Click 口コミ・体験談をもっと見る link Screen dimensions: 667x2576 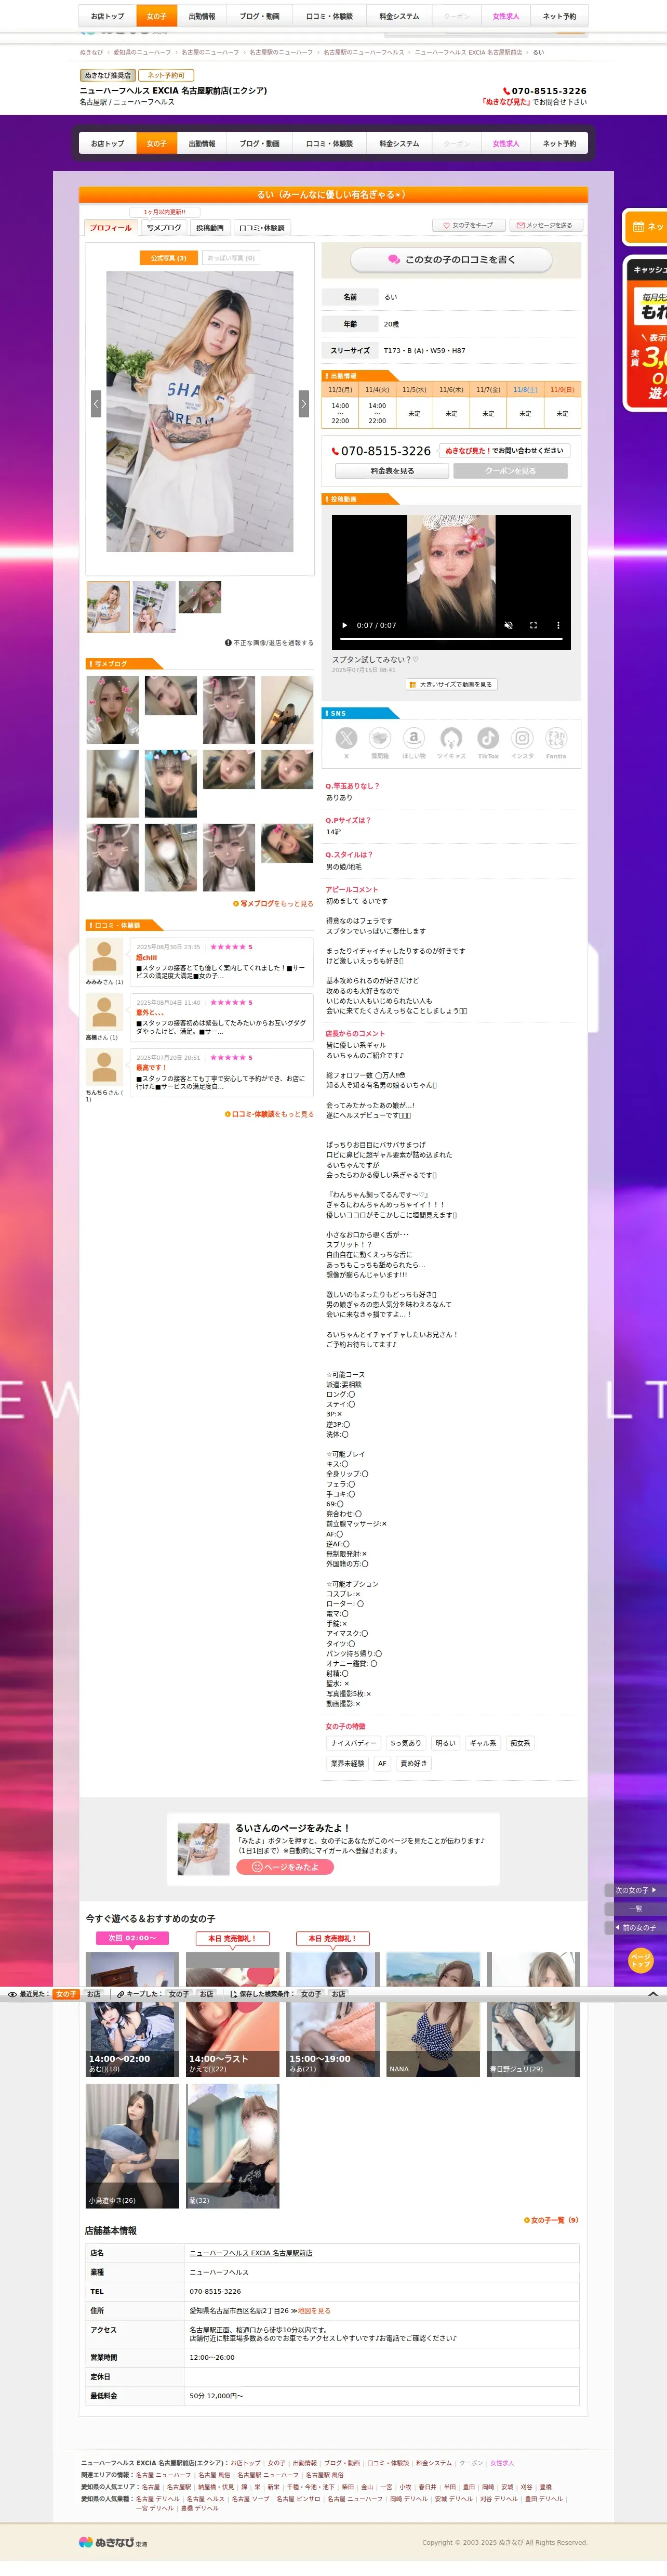(269, 1114)
